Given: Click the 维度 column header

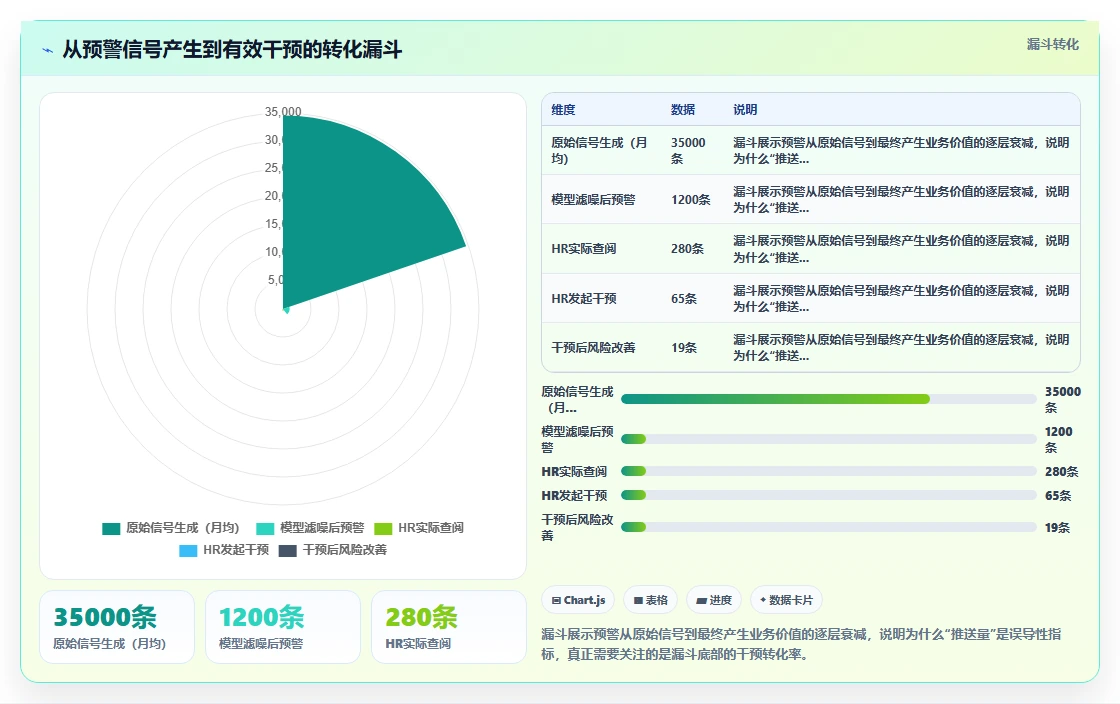Looking at the screenshot, I should click(x=563, y=110).
